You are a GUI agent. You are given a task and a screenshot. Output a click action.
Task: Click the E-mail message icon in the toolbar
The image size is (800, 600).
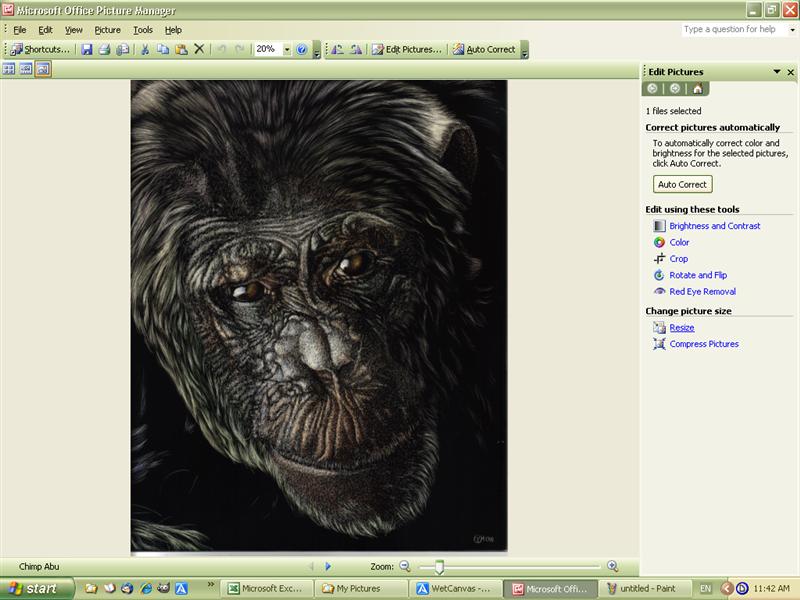(122, 49)
